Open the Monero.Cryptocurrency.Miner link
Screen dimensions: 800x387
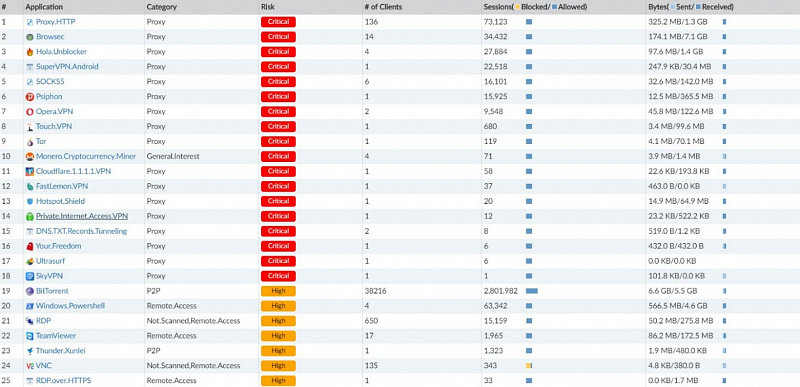click(86, 156)
